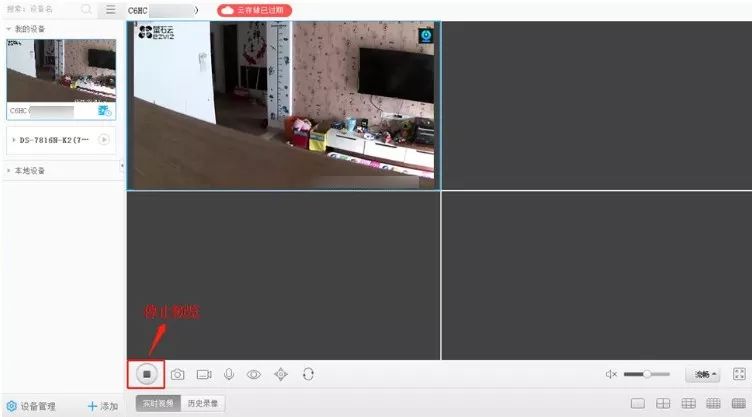Expand the DS-7816N-K2 device node
The height and width of the screenshot is (417, 752).
[x=14, y=140]
